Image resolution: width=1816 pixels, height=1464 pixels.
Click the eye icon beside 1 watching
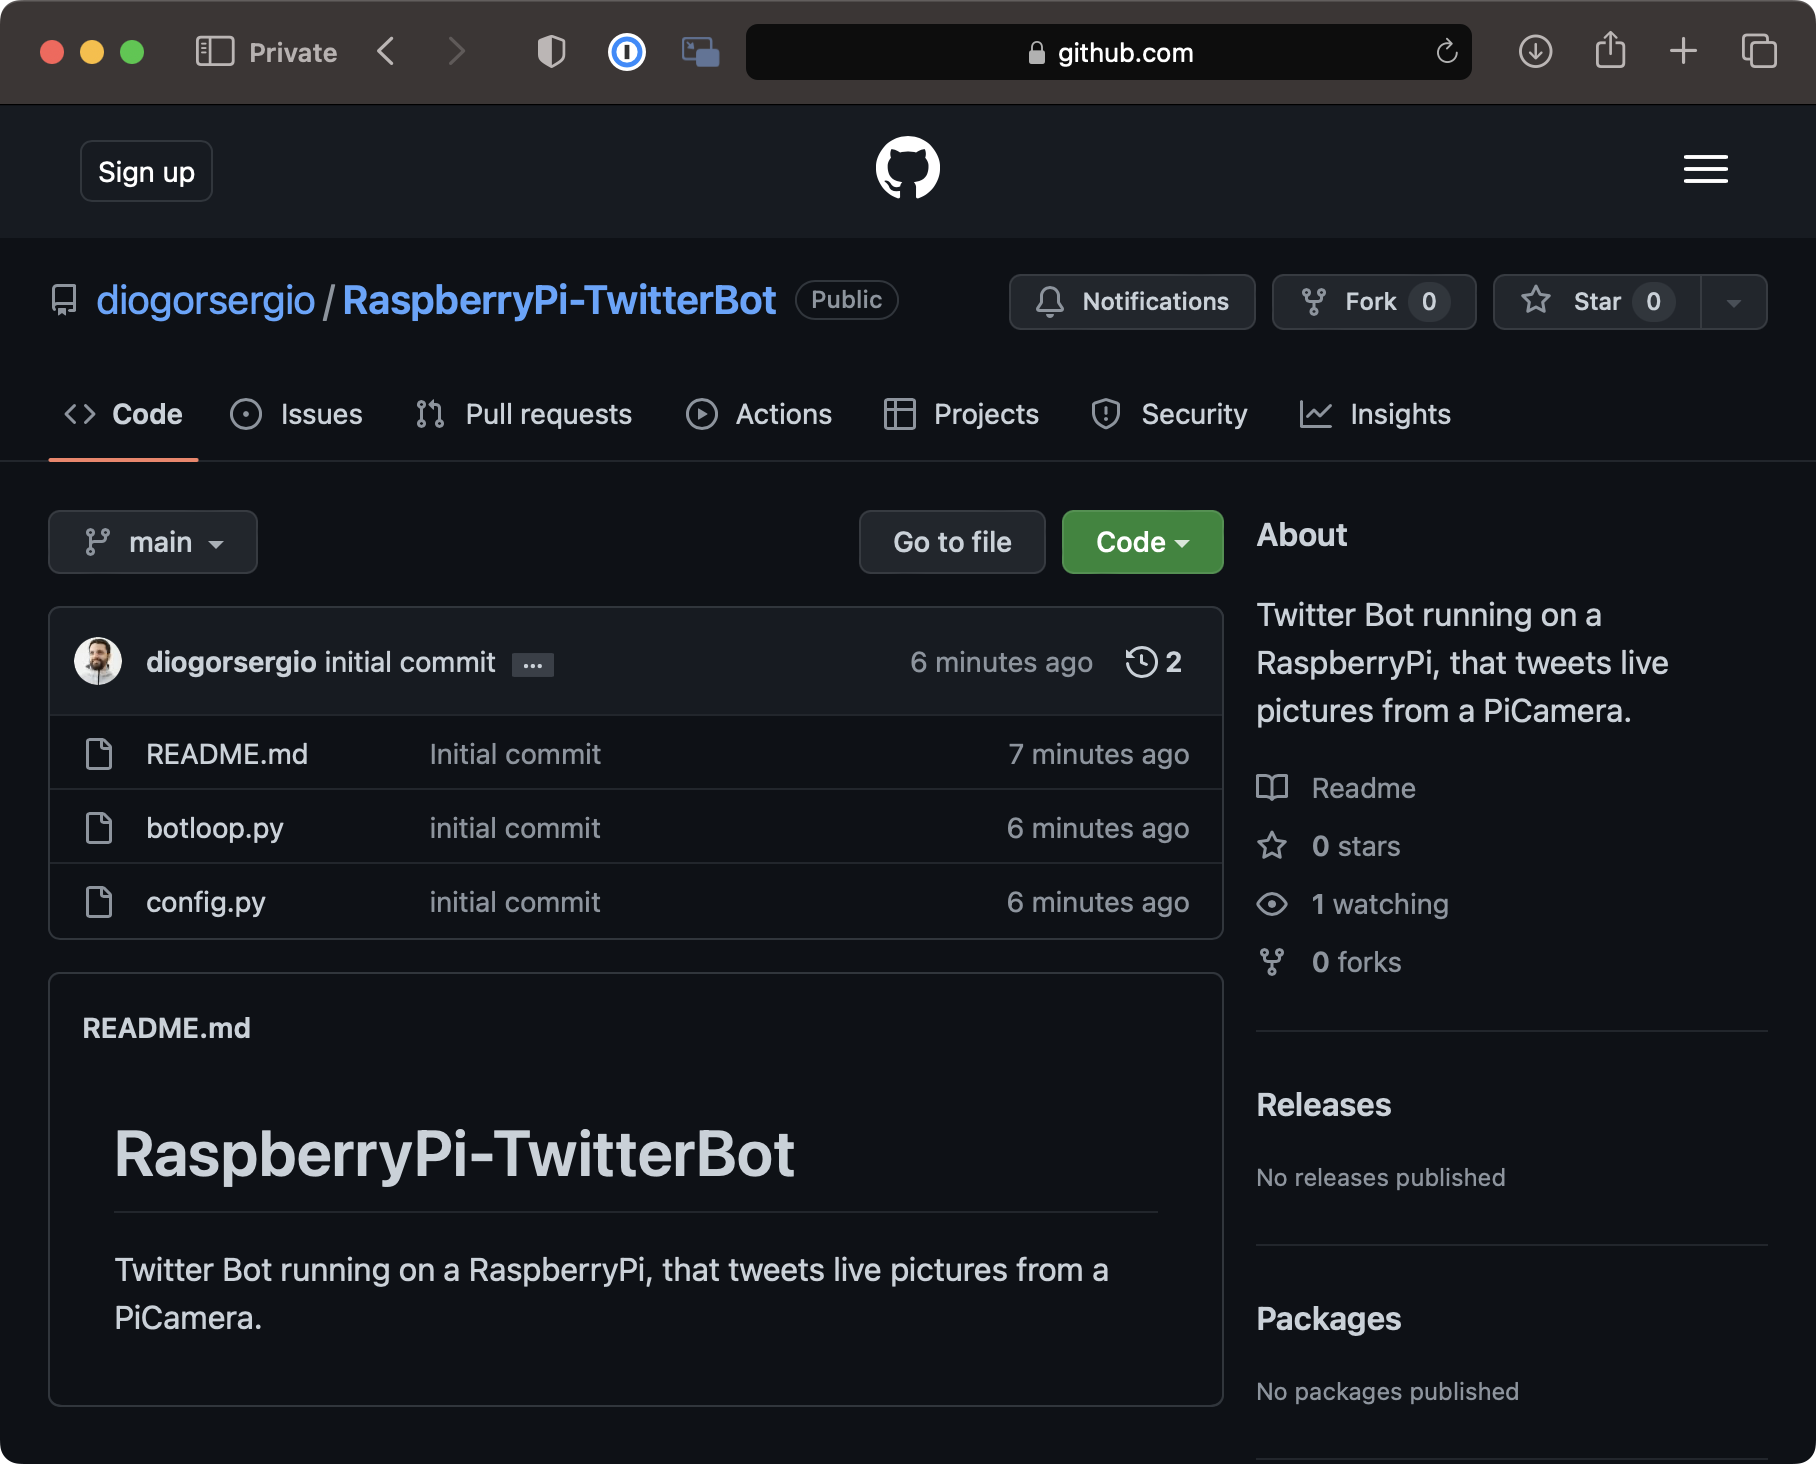pos(1272,904)
